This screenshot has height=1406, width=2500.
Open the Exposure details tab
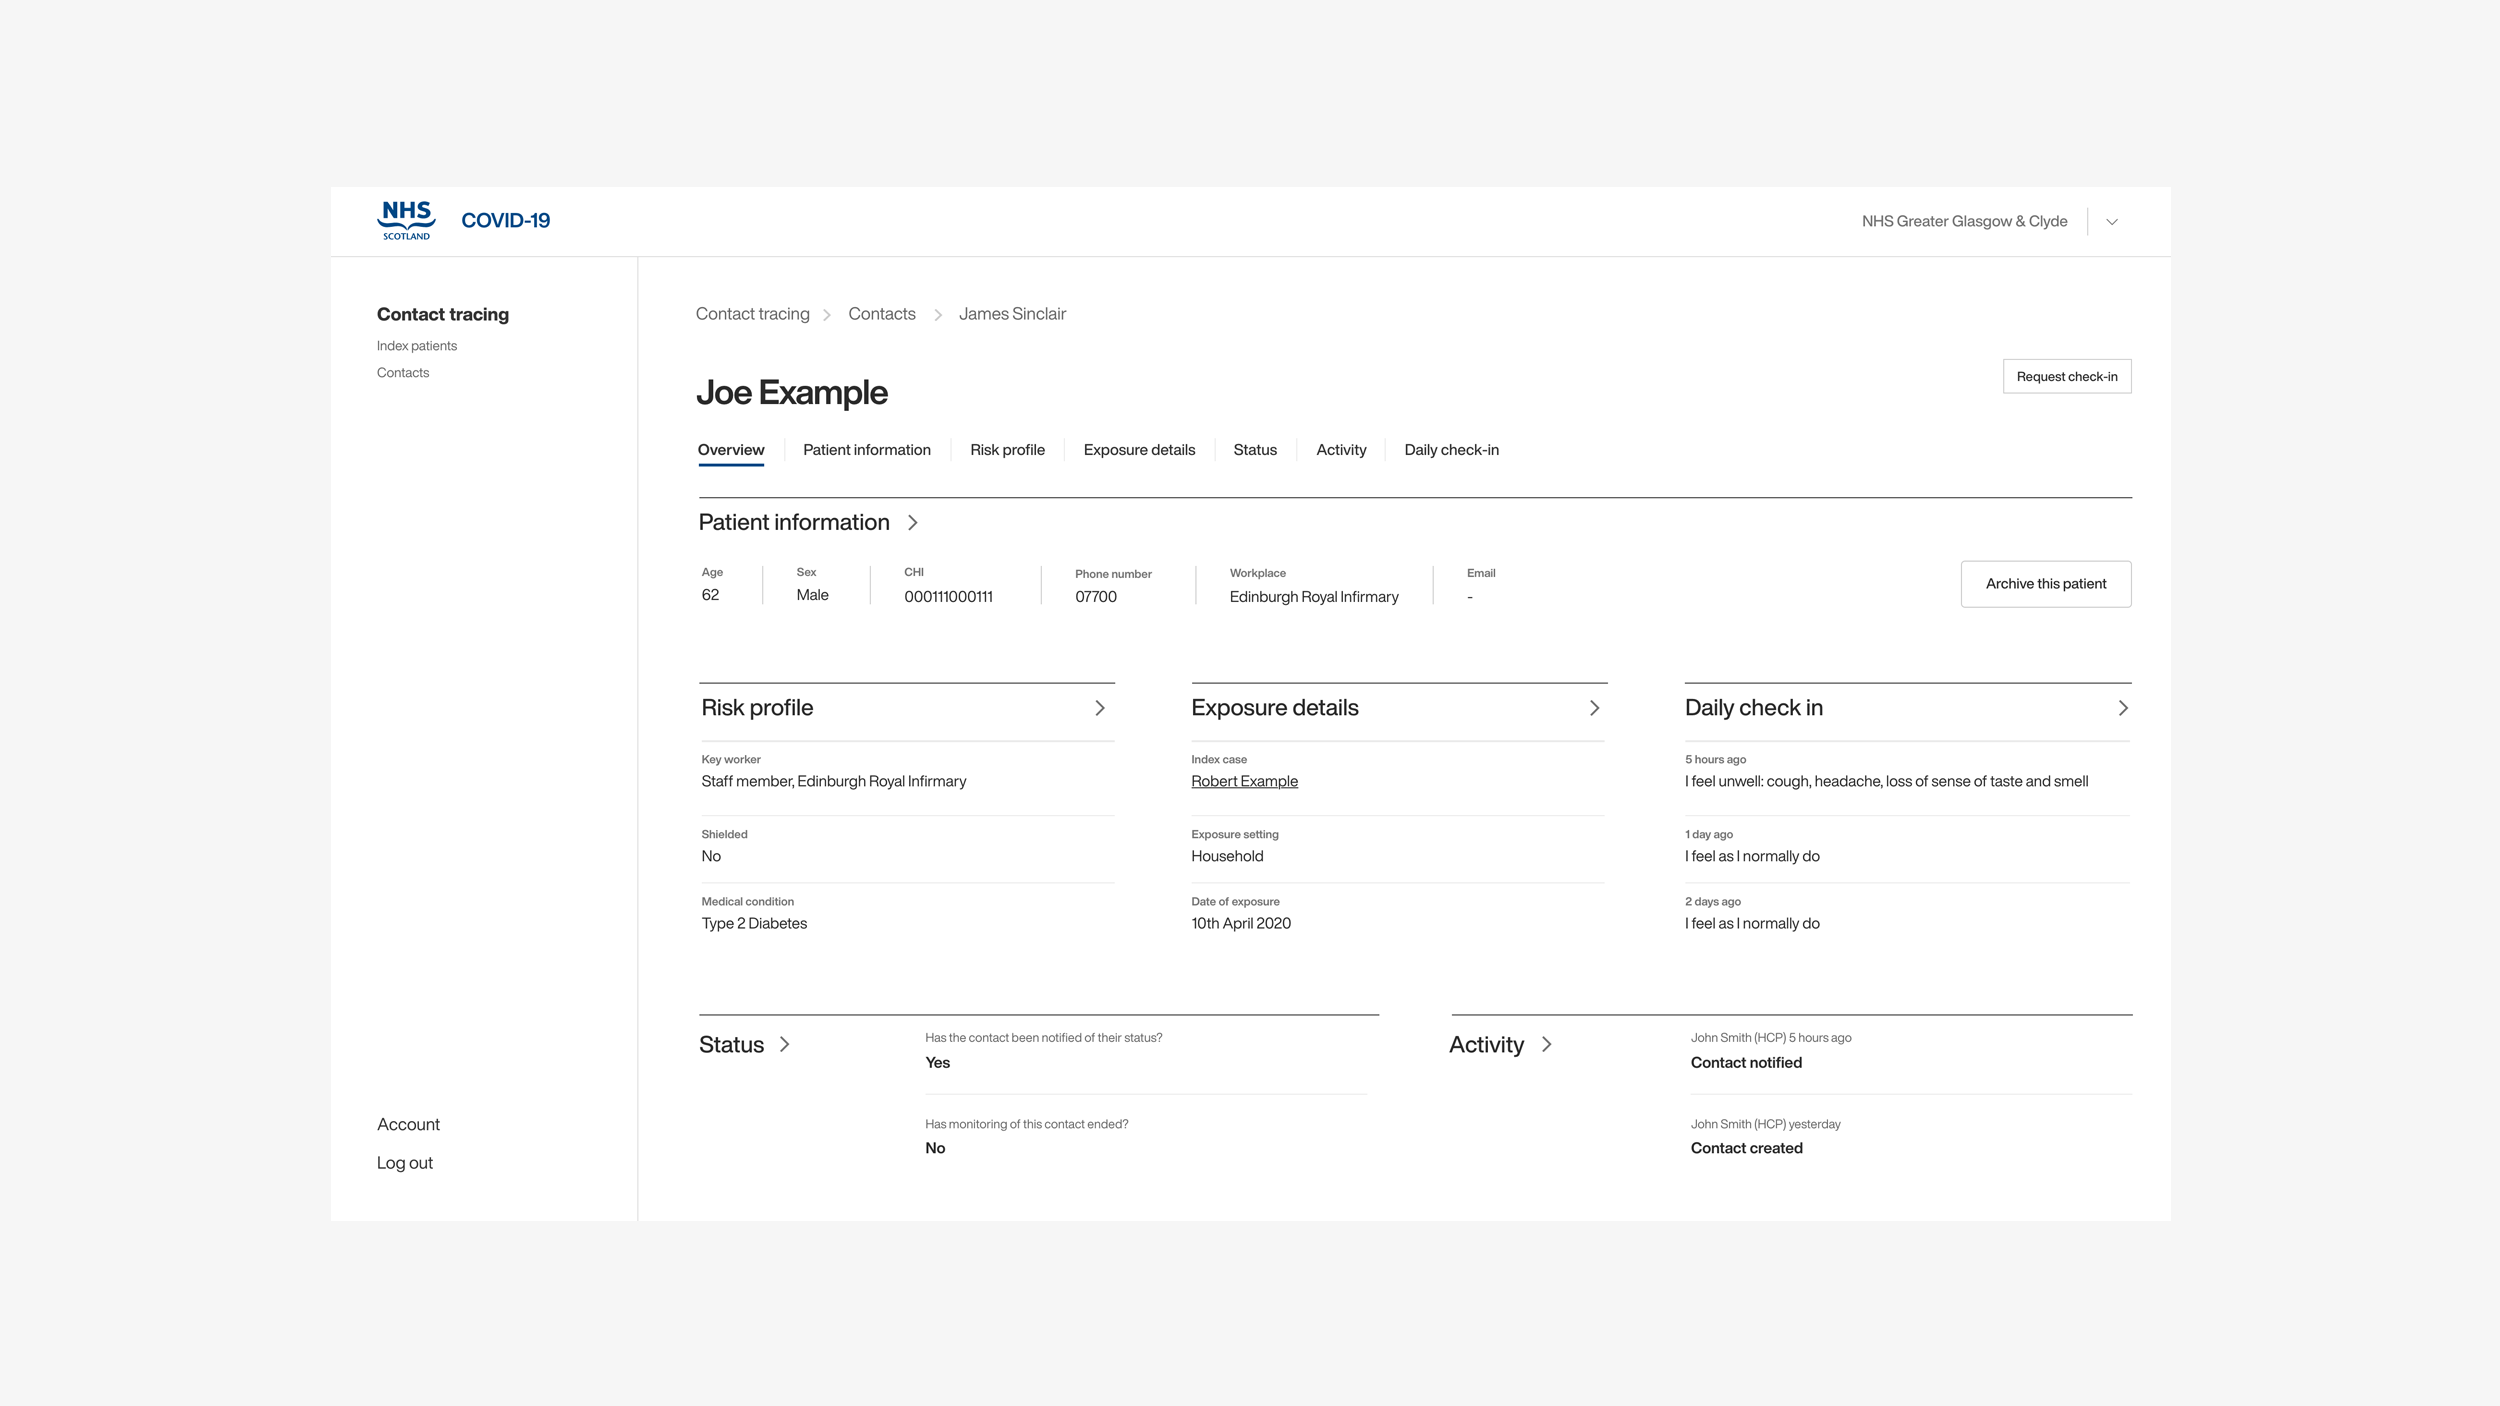[x=1139, y=450]
